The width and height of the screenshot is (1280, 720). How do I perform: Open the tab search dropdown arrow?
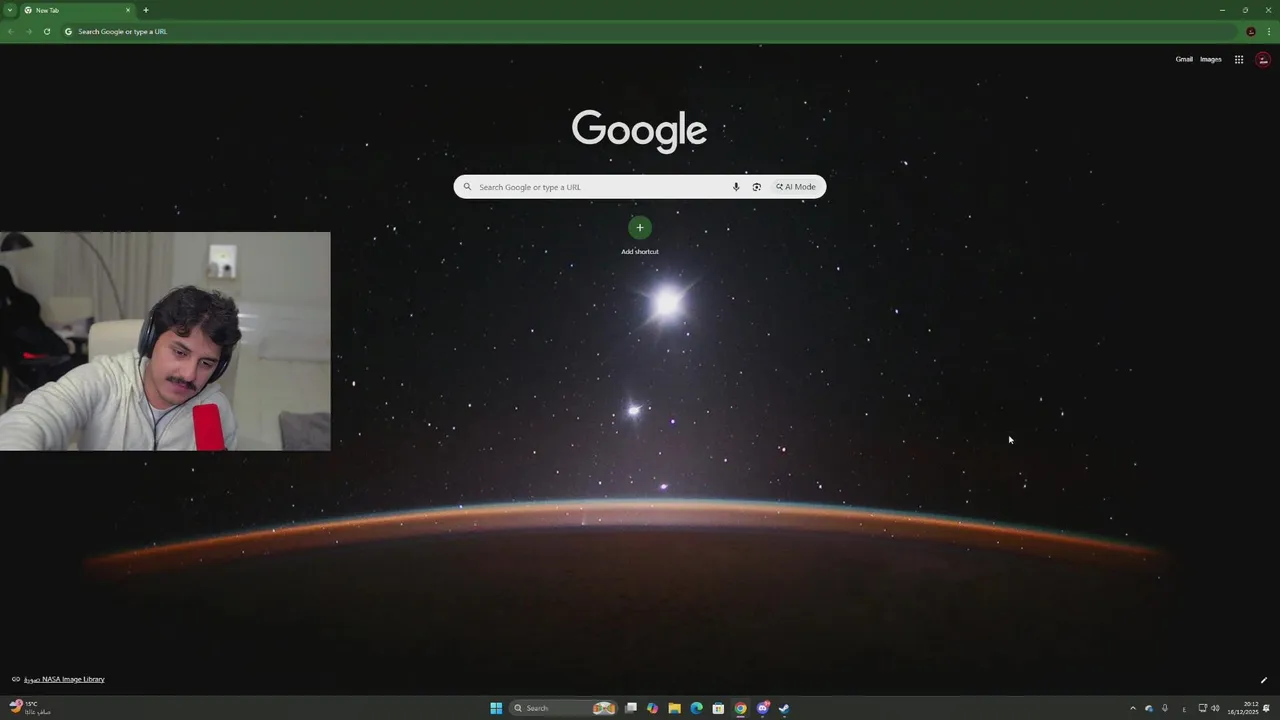coord(9,10)
